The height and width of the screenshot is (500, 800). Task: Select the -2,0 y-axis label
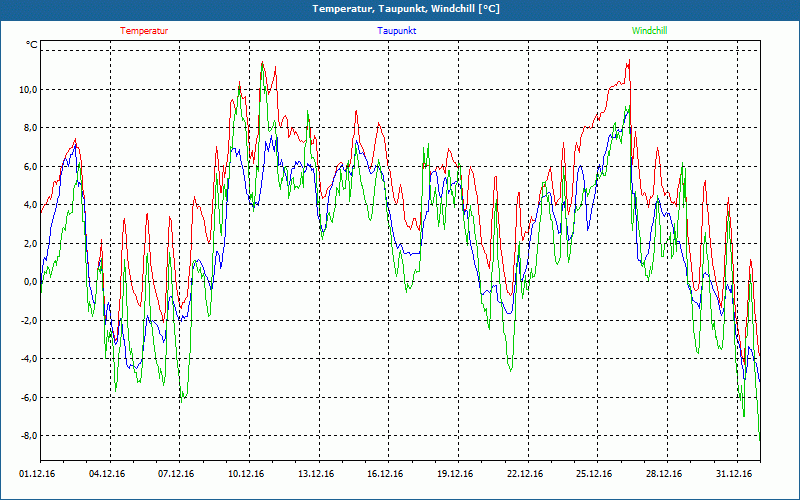29,320
